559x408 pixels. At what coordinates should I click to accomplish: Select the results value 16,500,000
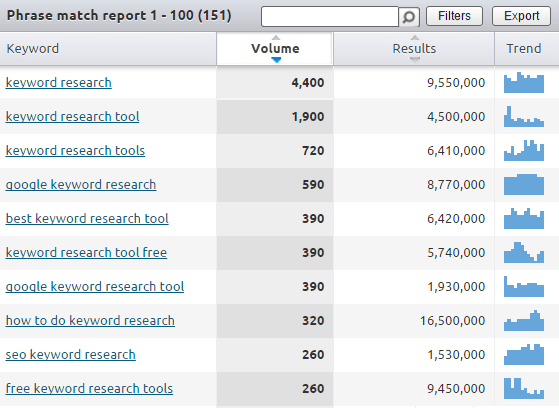452,321
